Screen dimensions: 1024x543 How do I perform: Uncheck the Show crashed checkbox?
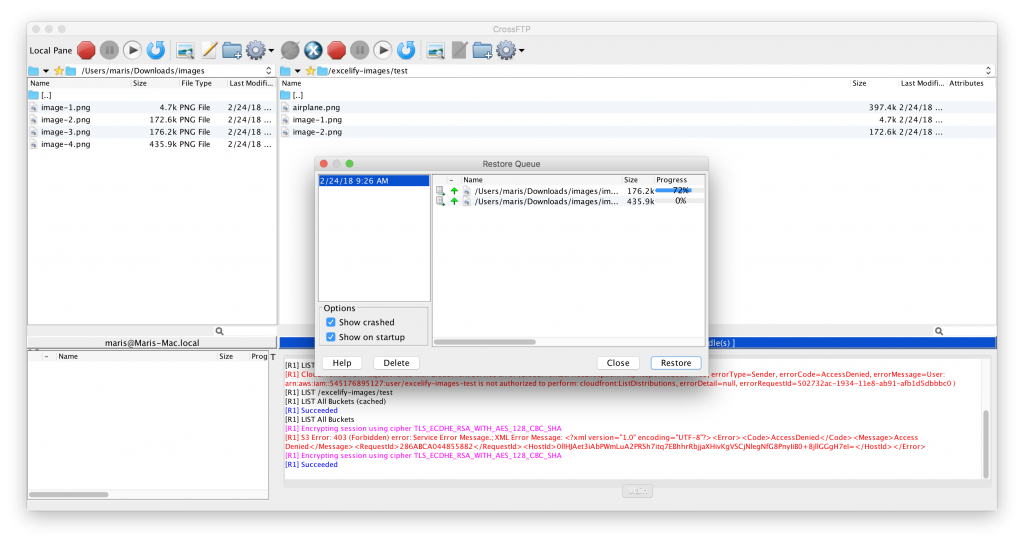point(331,322)
